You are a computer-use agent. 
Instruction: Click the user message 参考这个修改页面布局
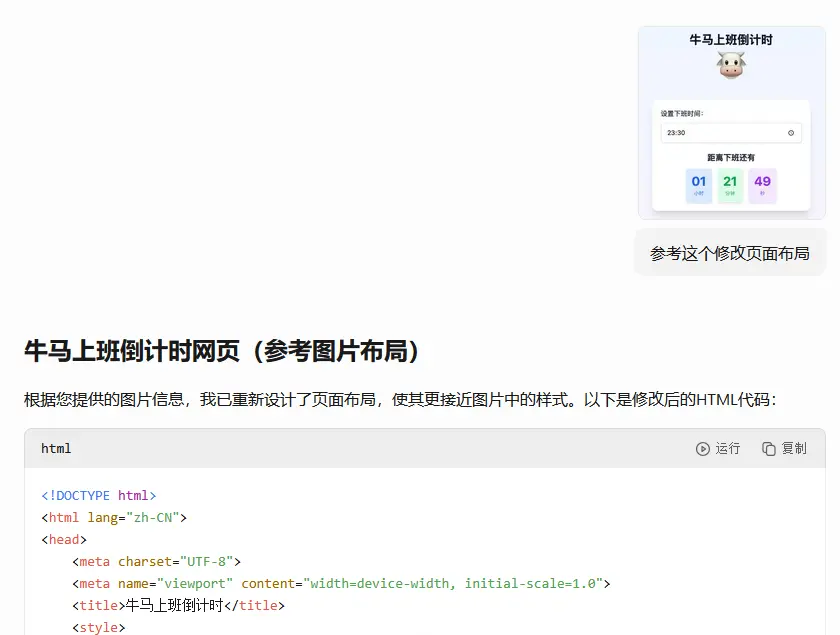[730, 253]
